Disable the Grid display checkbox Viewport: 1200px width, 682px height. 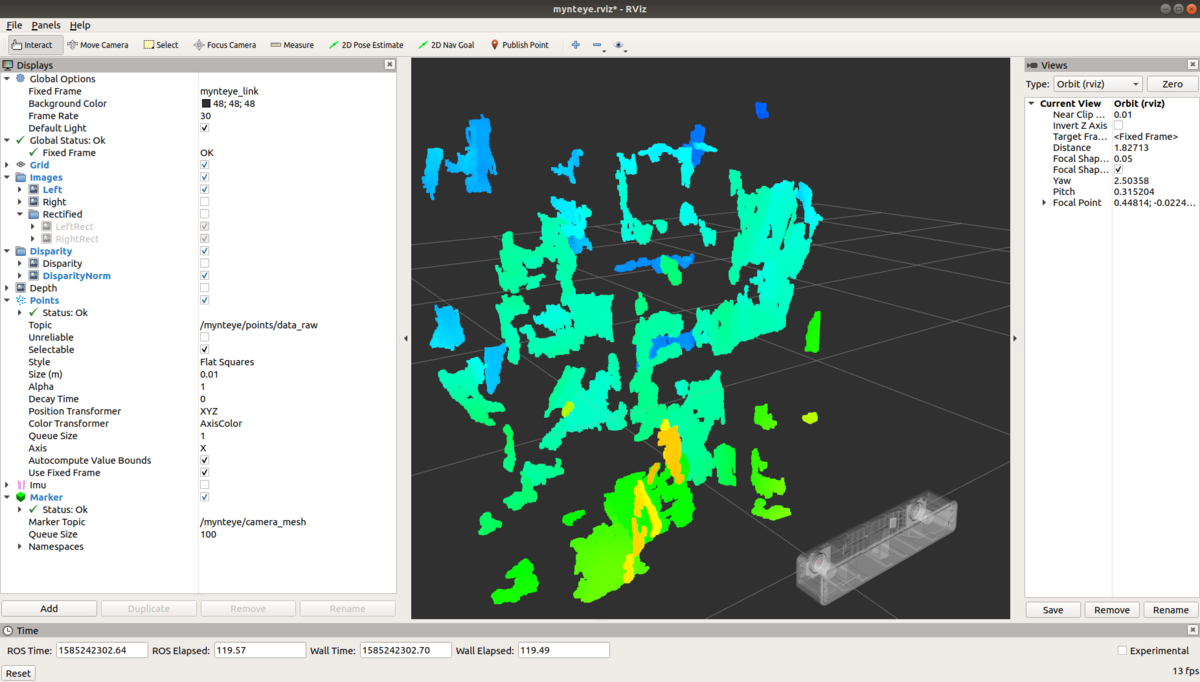tap(205, 165)
